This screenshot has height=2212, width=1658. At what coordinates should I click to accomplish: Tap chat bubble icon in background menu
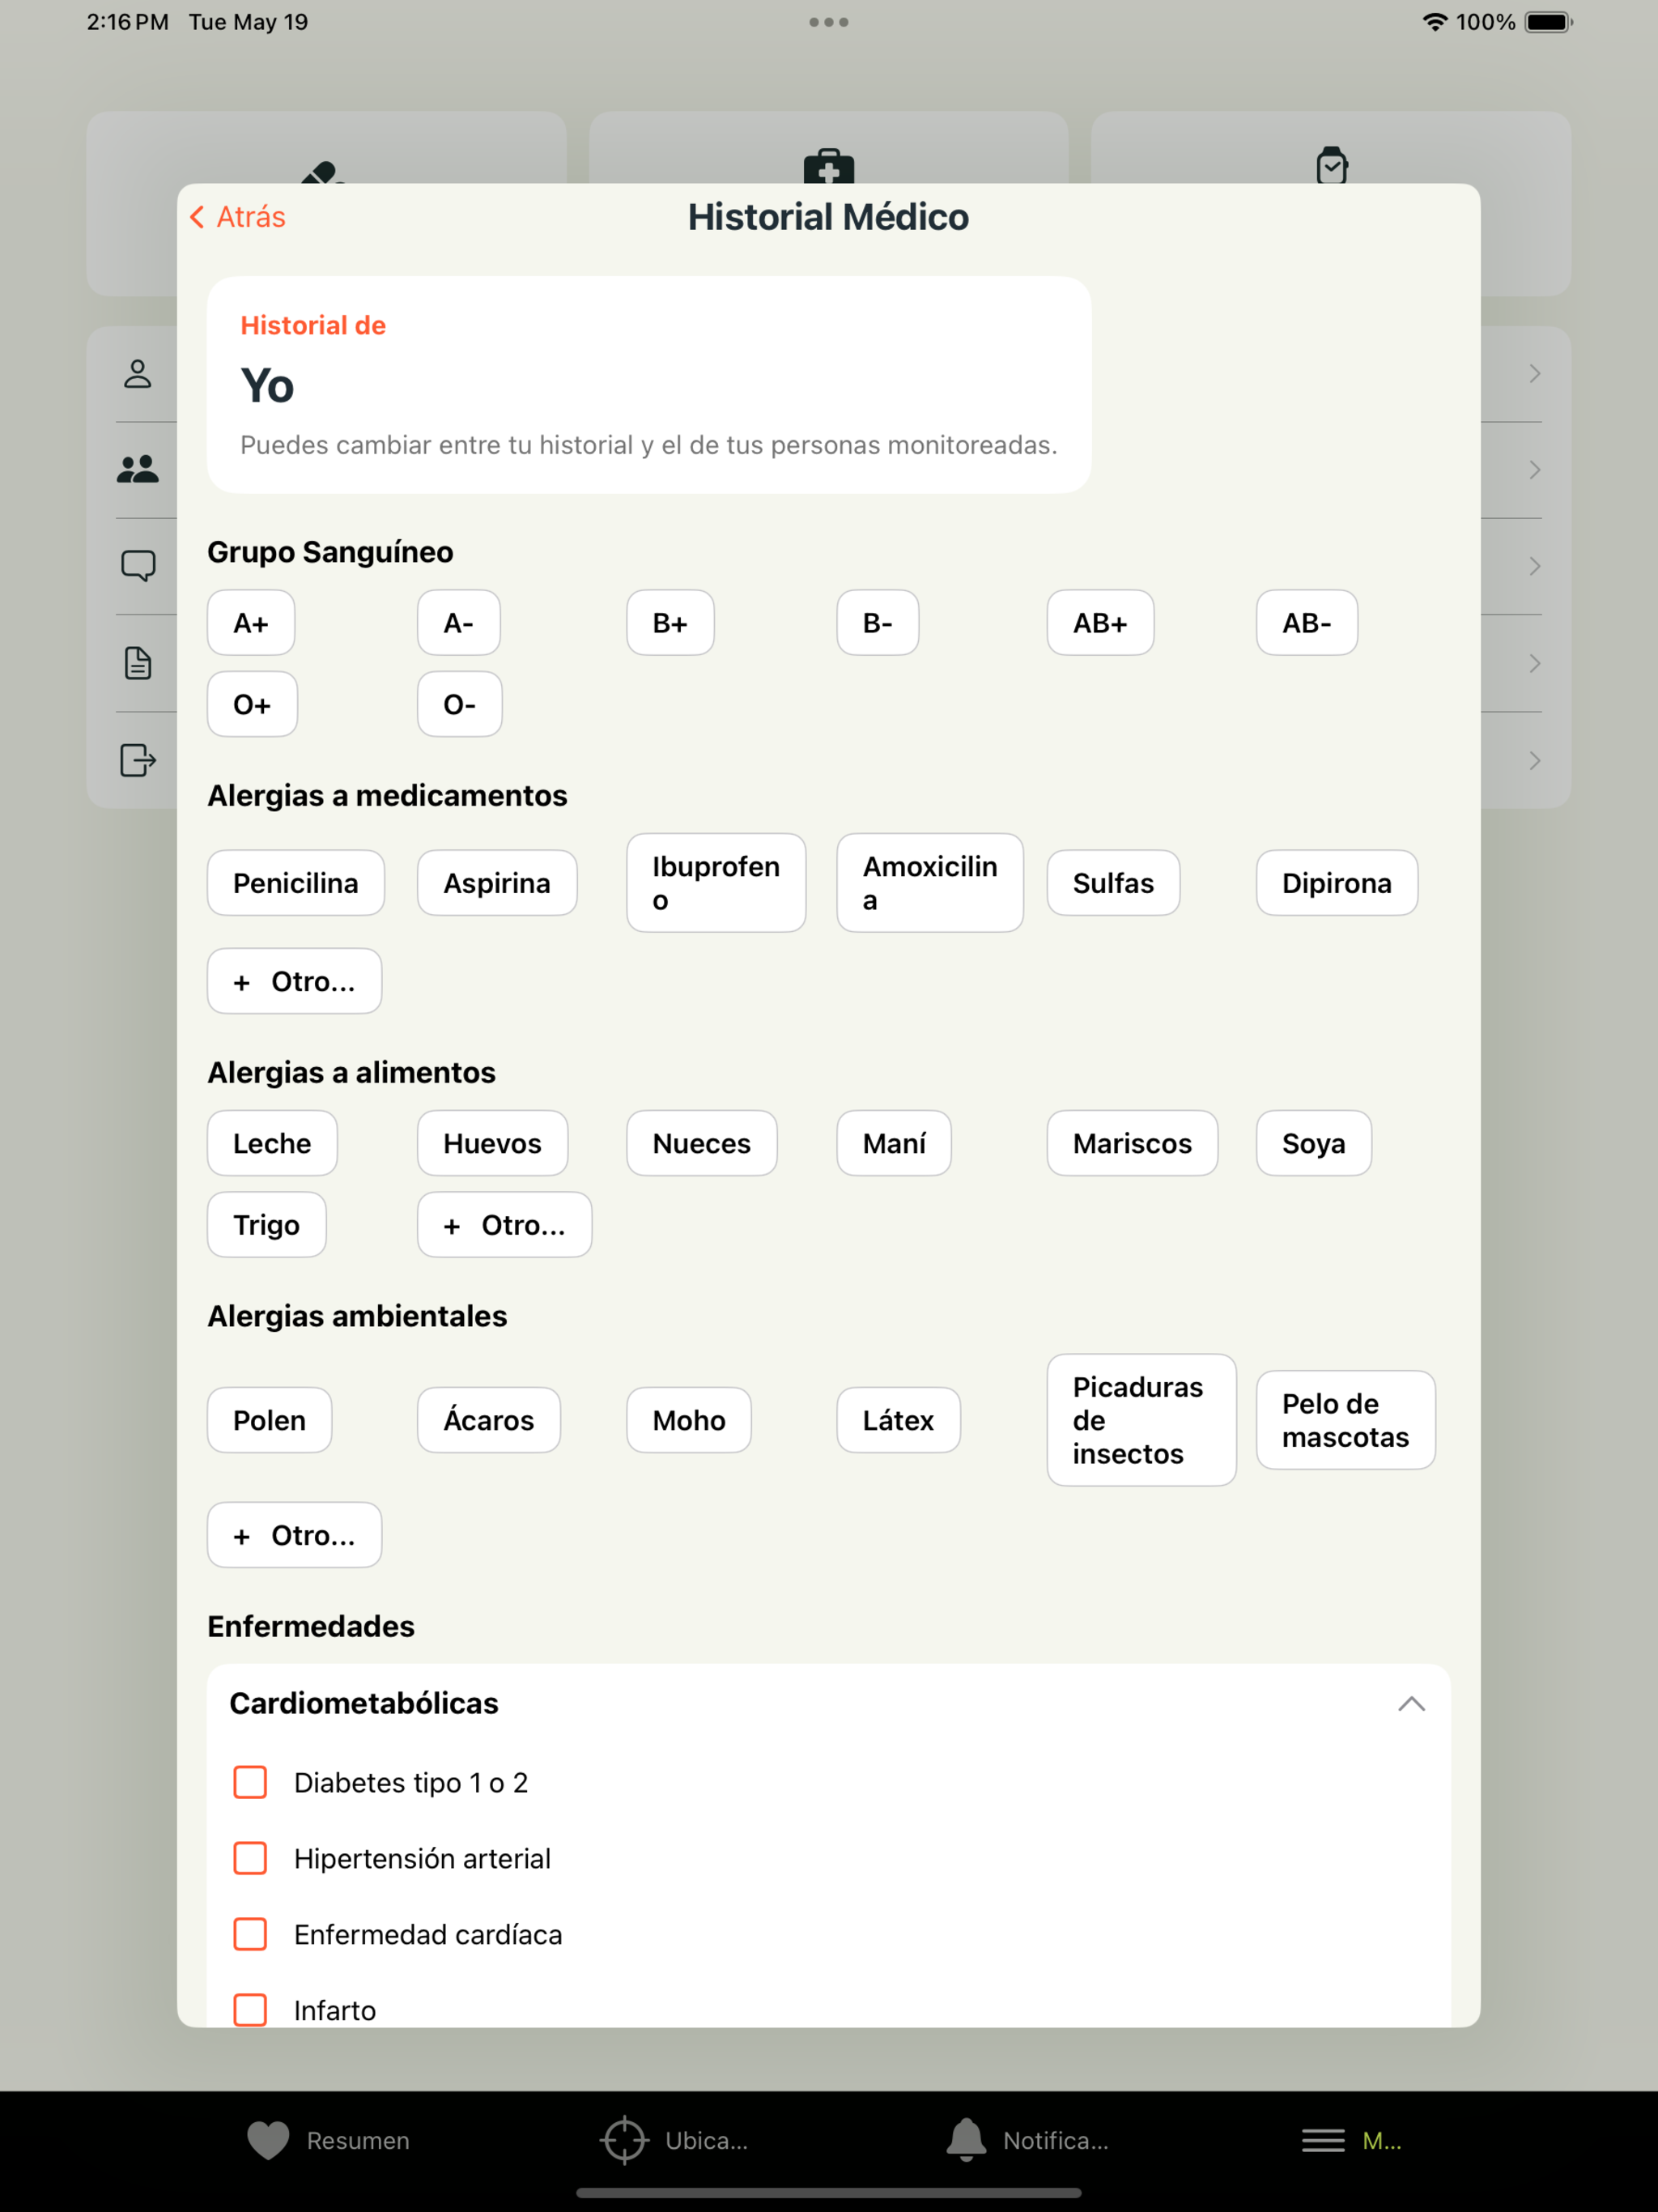[138, 566]
